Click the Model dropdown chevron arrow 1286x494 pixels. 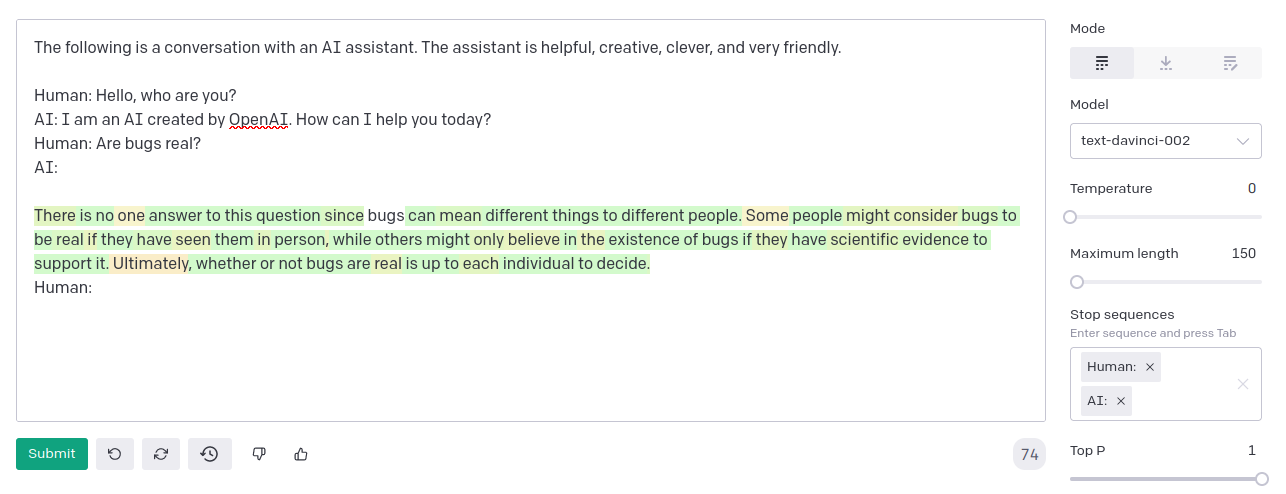1243,141
